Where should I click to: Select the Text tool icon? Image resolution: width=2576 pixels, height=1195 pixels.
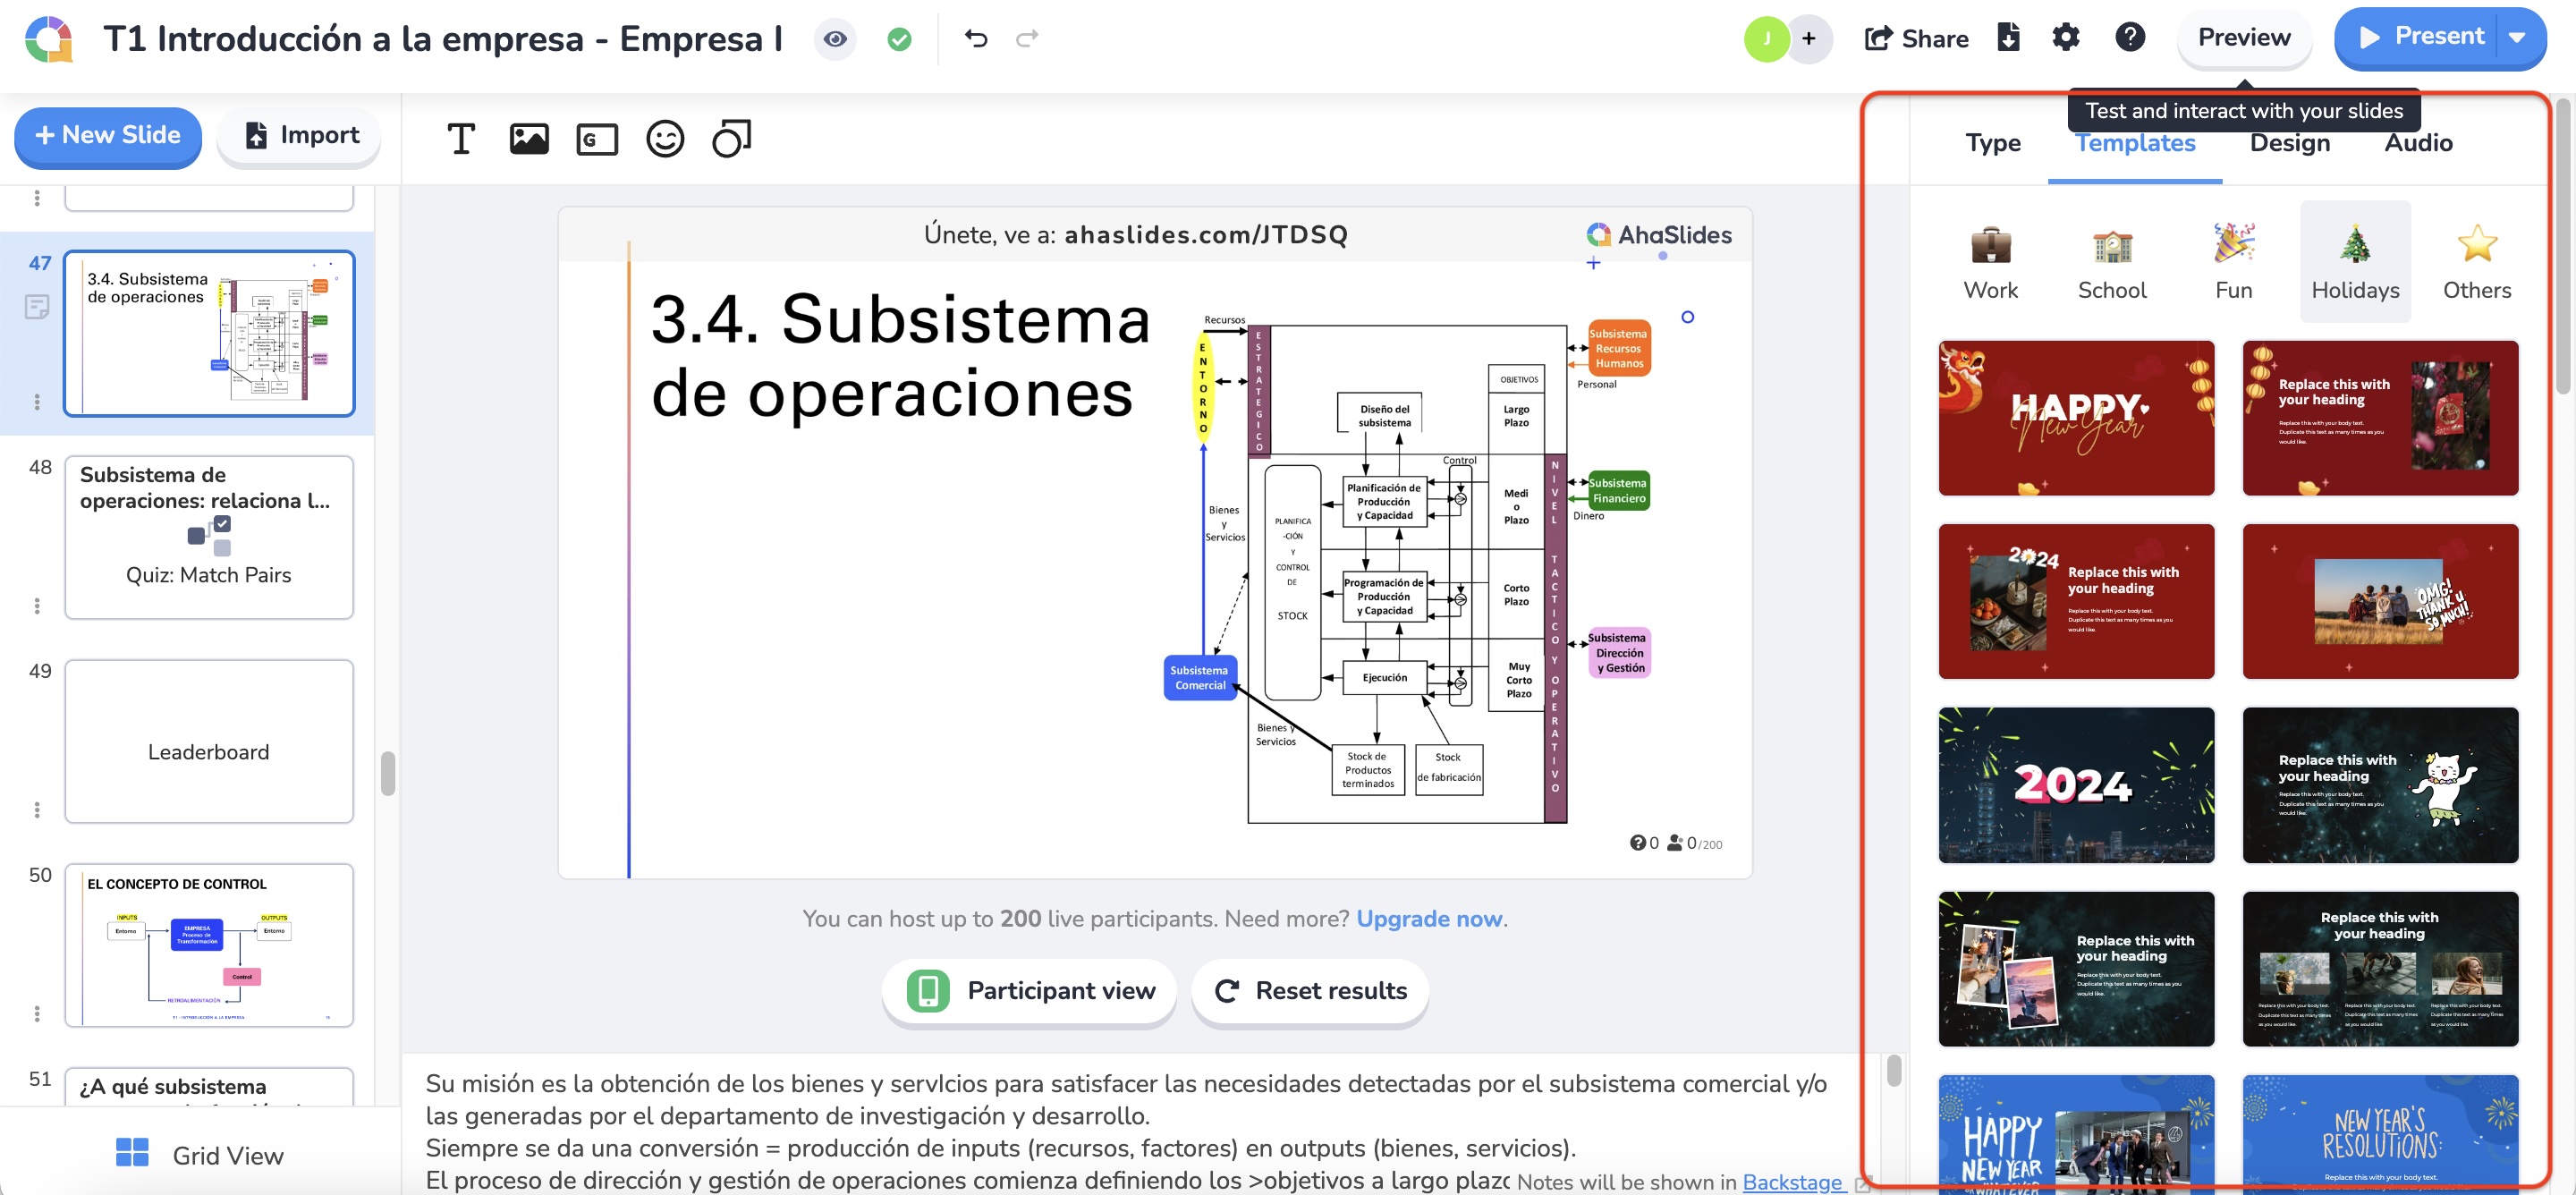tap(461, 139)
